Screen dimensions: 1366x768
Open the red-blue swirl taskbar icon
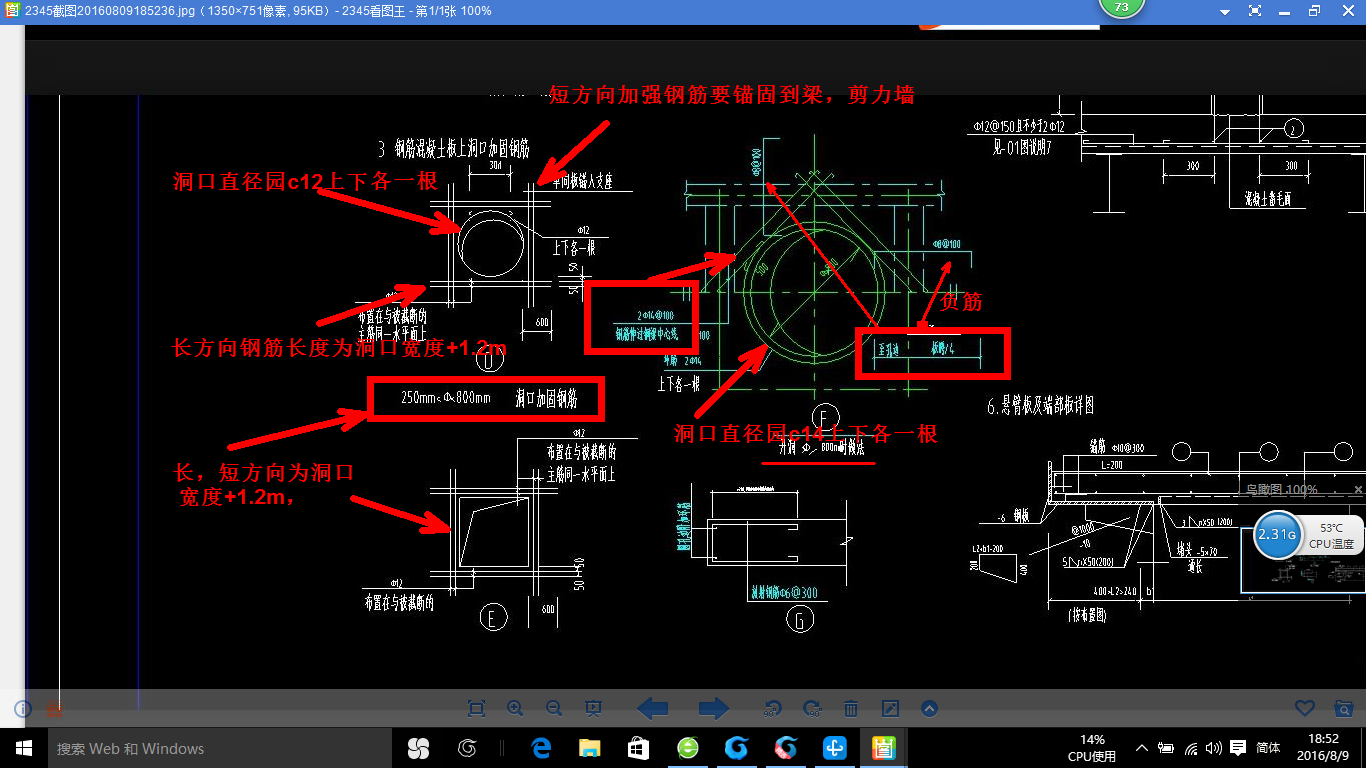click(785, 748)
